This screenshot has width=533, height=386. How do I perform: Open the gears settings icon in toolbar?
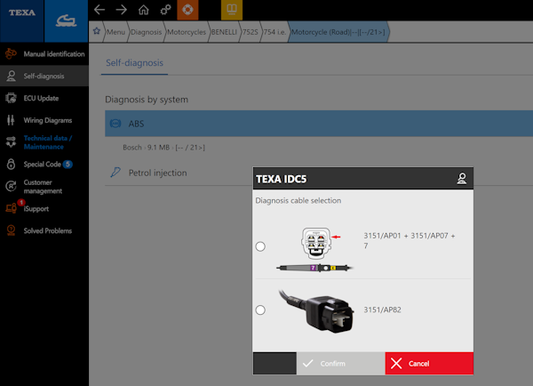click(x=166, y=10)
